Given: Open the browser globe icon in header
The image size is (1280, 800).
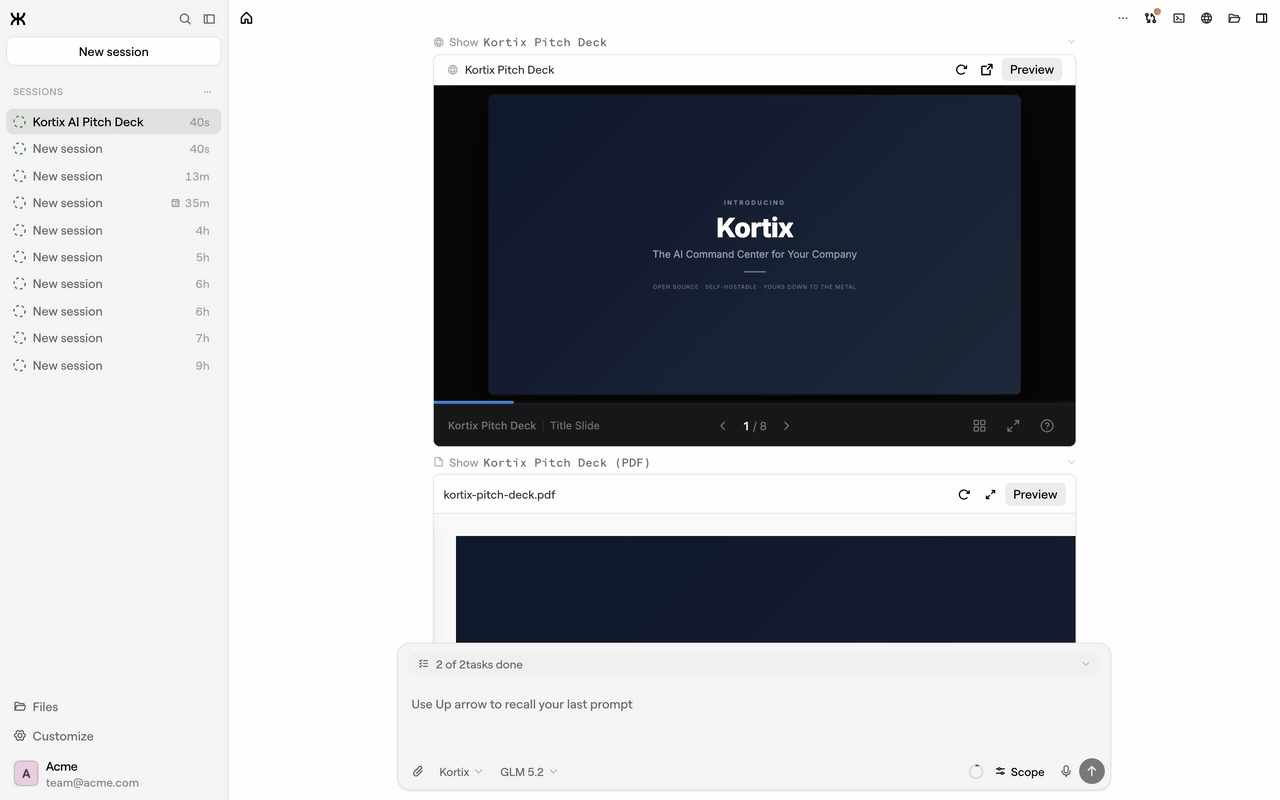Looking at the screenshot, I should point(1207,18).
